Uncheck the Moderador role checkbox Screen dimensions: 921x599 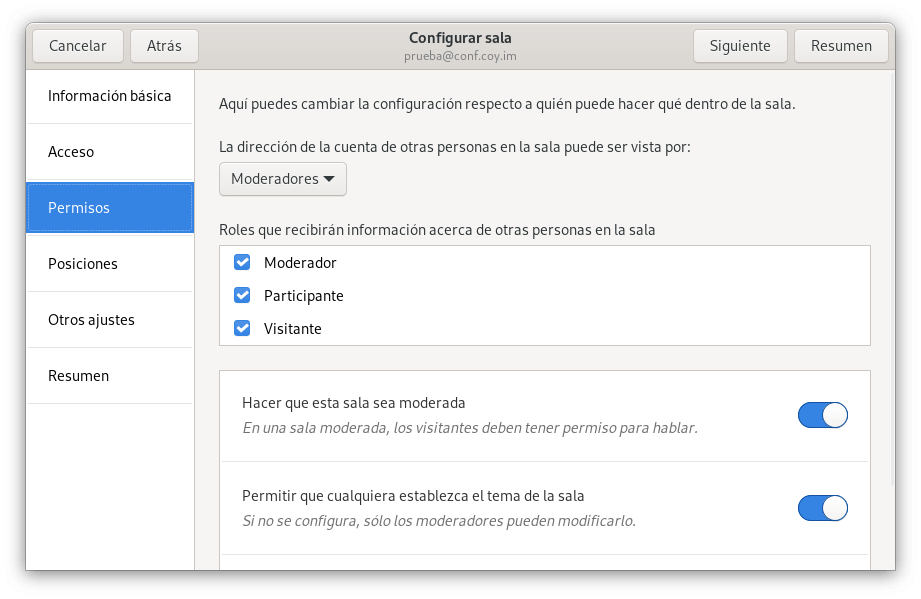[x=241, y=263]
